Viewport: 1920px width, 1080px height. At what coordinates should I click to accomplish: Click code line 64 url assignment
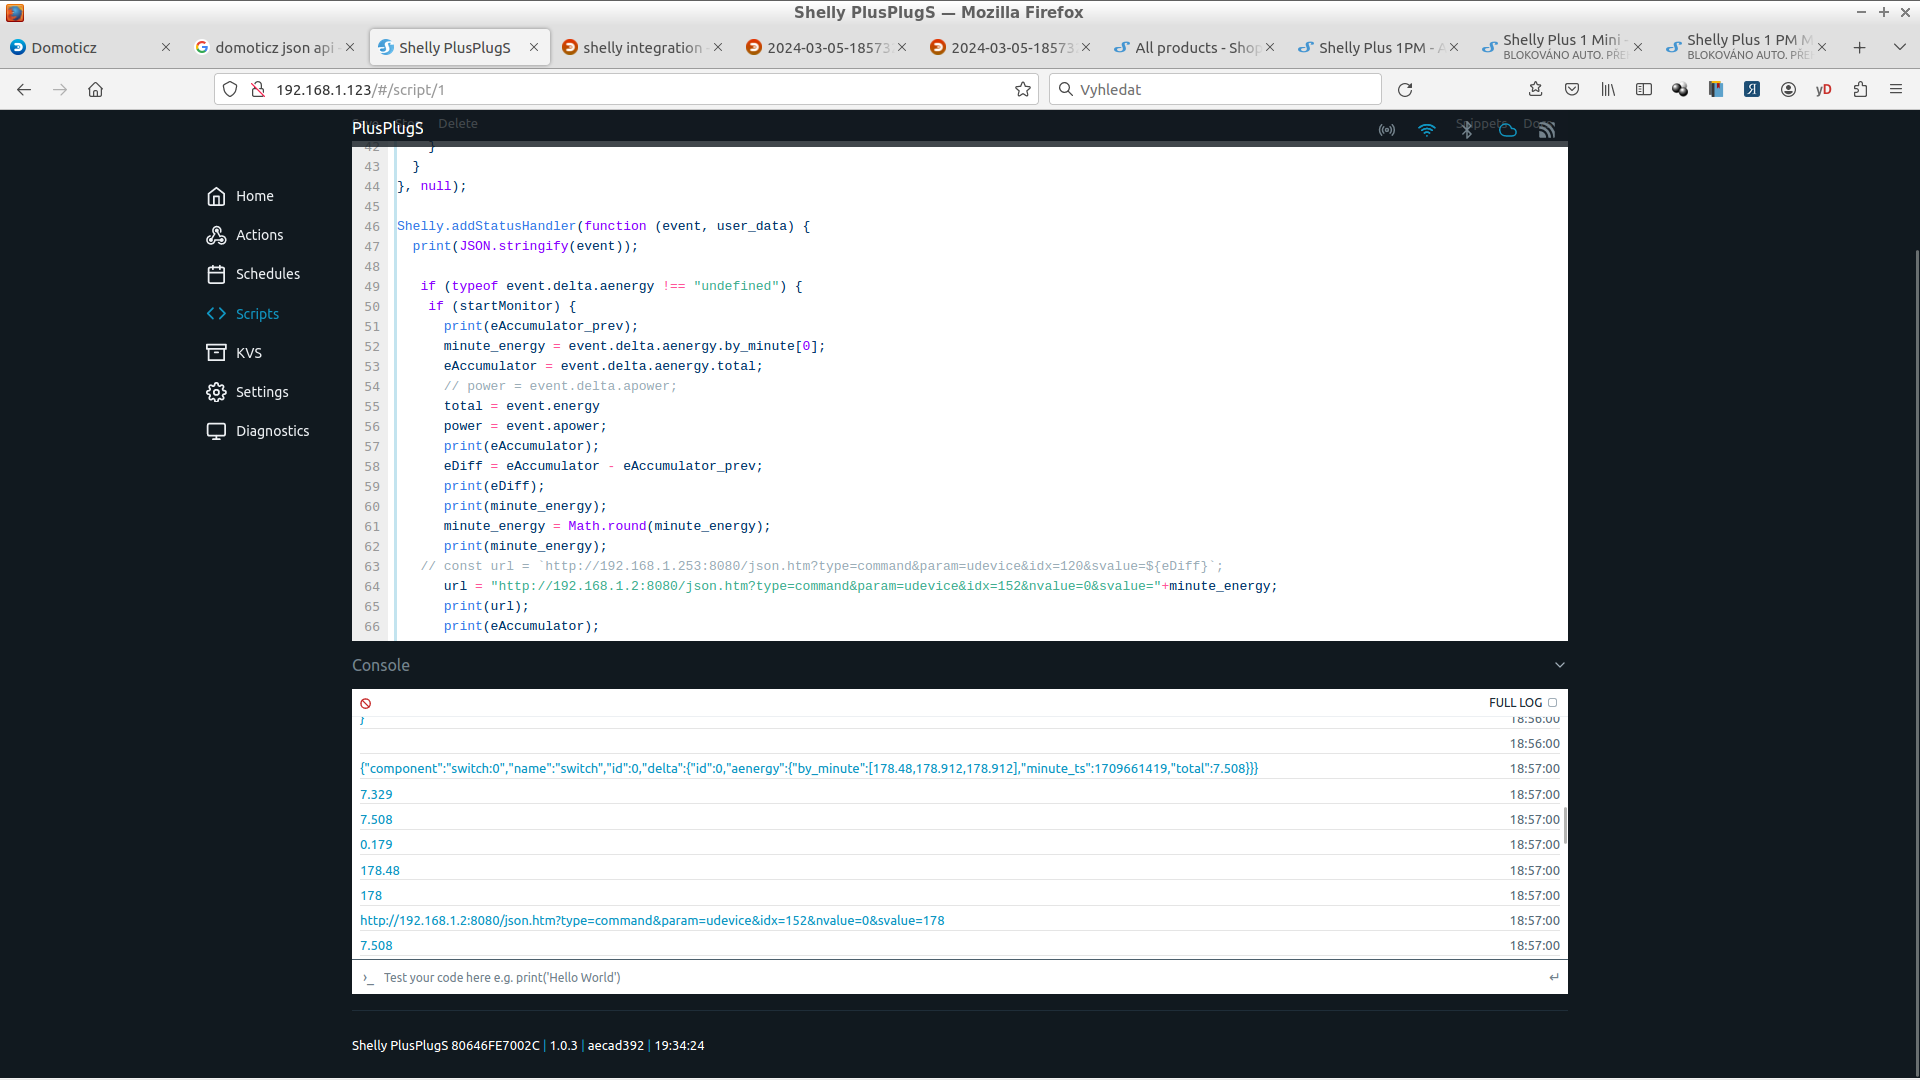click(x=860, y=587)
